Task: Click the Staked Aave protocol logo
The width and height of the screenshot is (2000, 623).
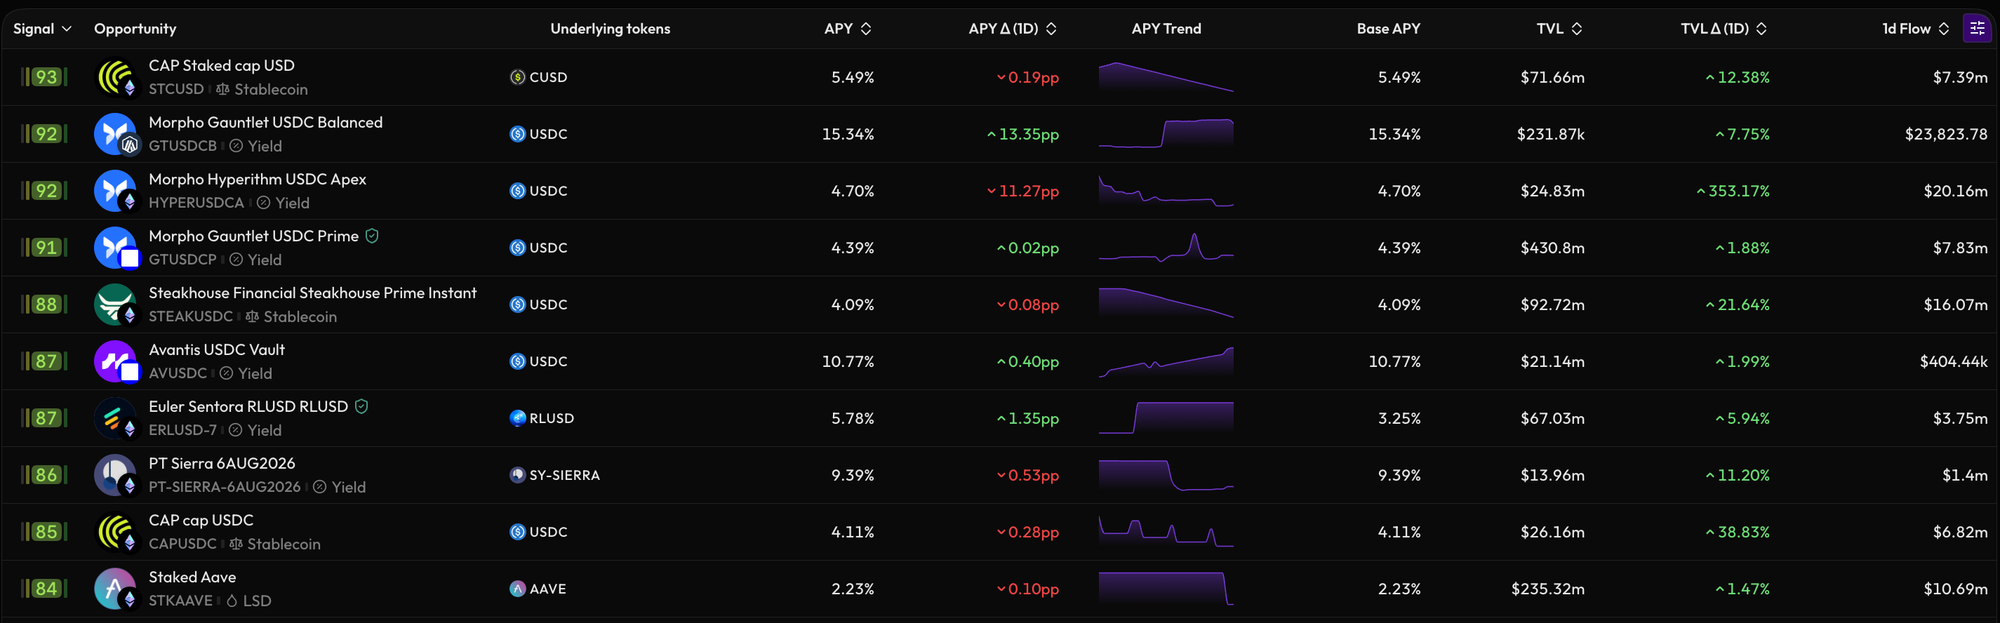Action: pos(116,588)
